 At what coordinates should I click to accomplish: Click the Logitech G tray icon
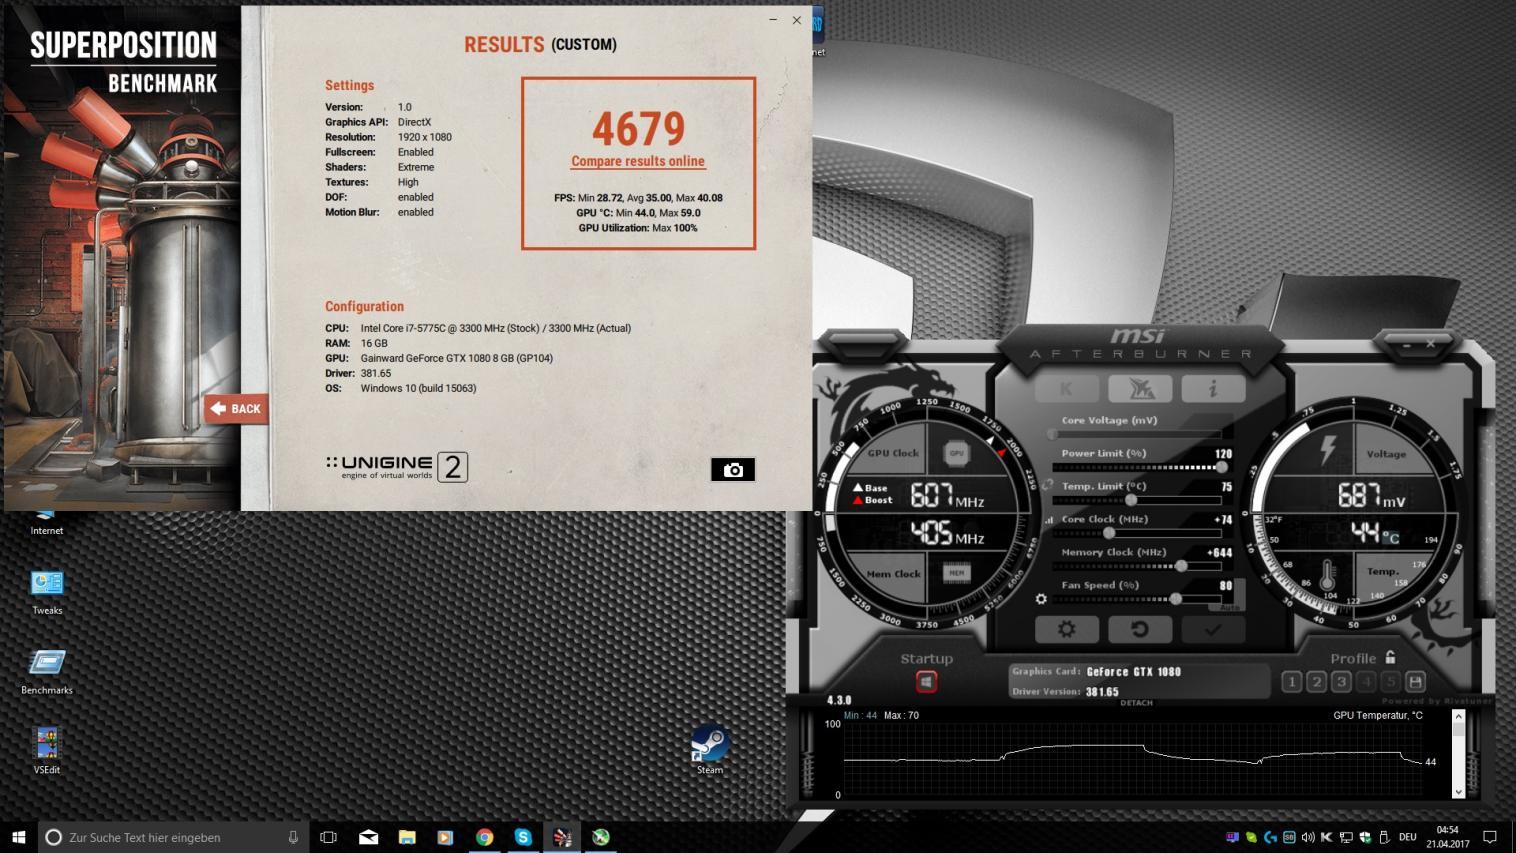tap(1270, 837)
